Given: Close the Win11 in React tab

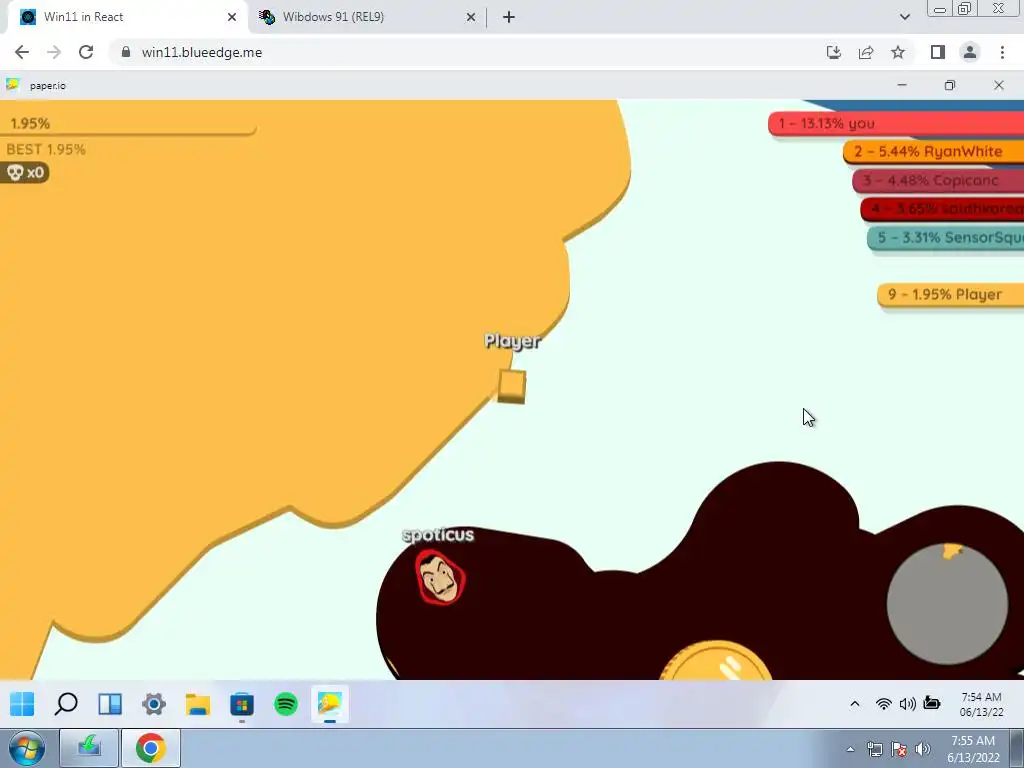Looking at the screenshot, I should tap(232, 17).
